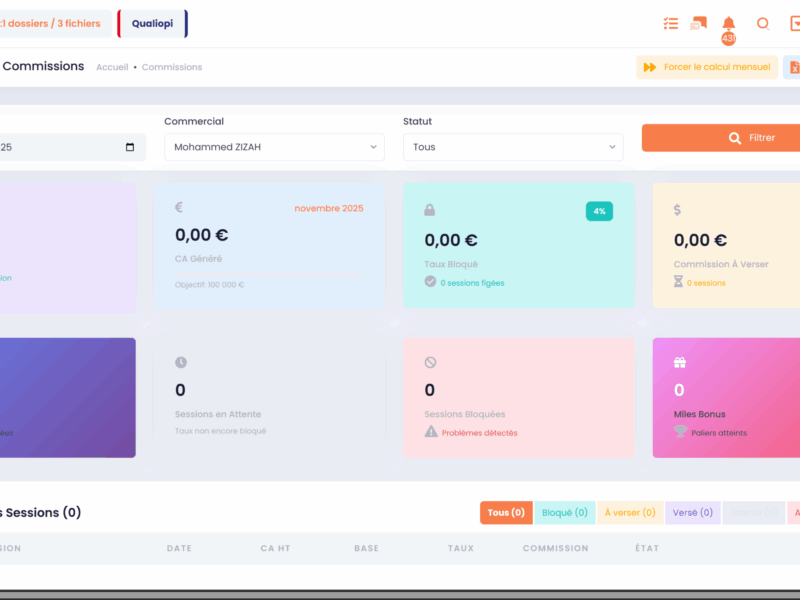Click the Forcer le calcul mensuel button
This screenshot has width=800, height=600.
[x=707, y=67]
